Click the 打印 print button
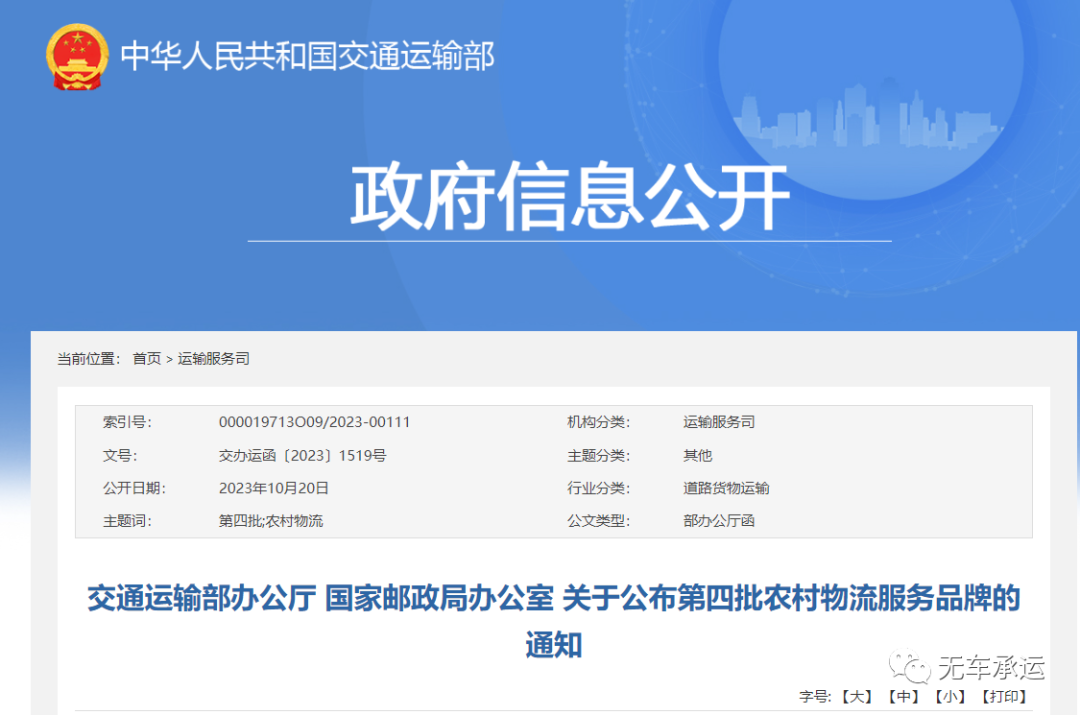 [1004, 696]
